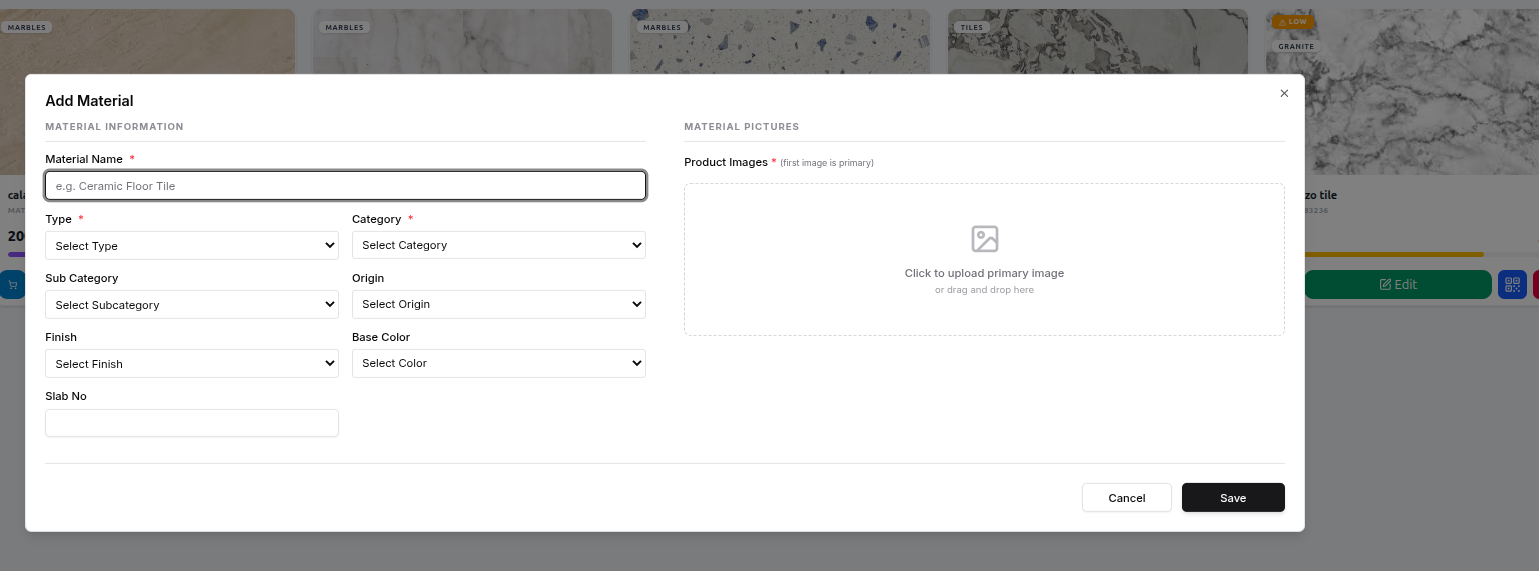Viewport: 1539px width, 571px height.
Task: Click into the Slab No field
Action: coord(192,423)
